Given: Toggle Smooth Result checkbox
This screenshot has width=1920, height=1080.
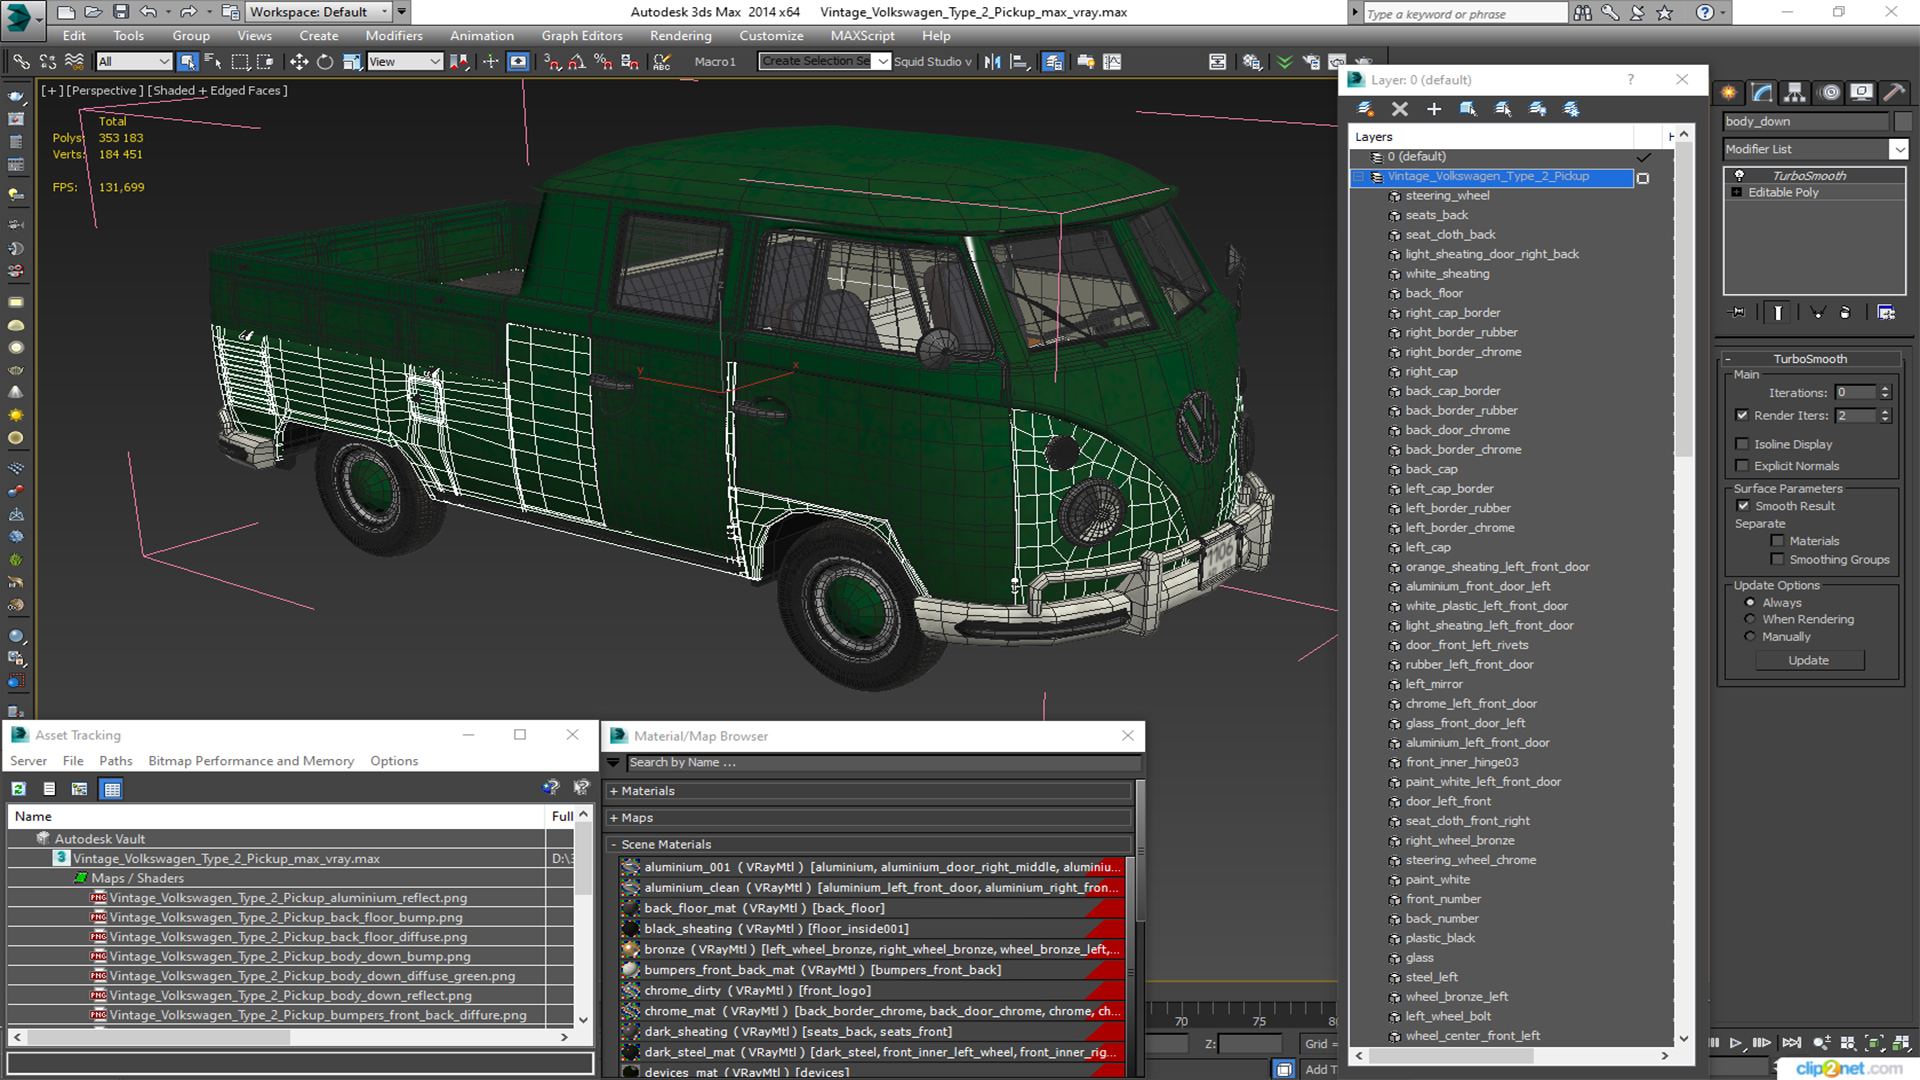Looking at the screenshot, I should pos(1743,506).
